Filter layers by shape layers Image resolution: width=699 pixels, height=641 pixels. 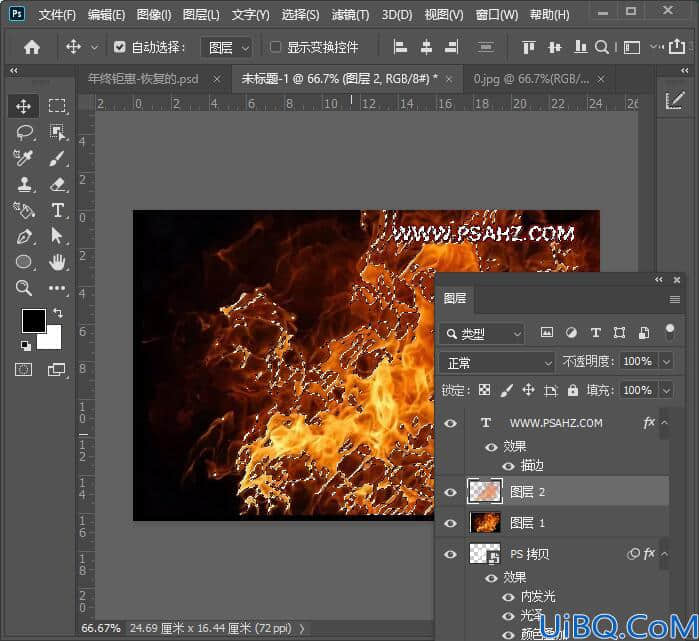[x=619, y=333]
